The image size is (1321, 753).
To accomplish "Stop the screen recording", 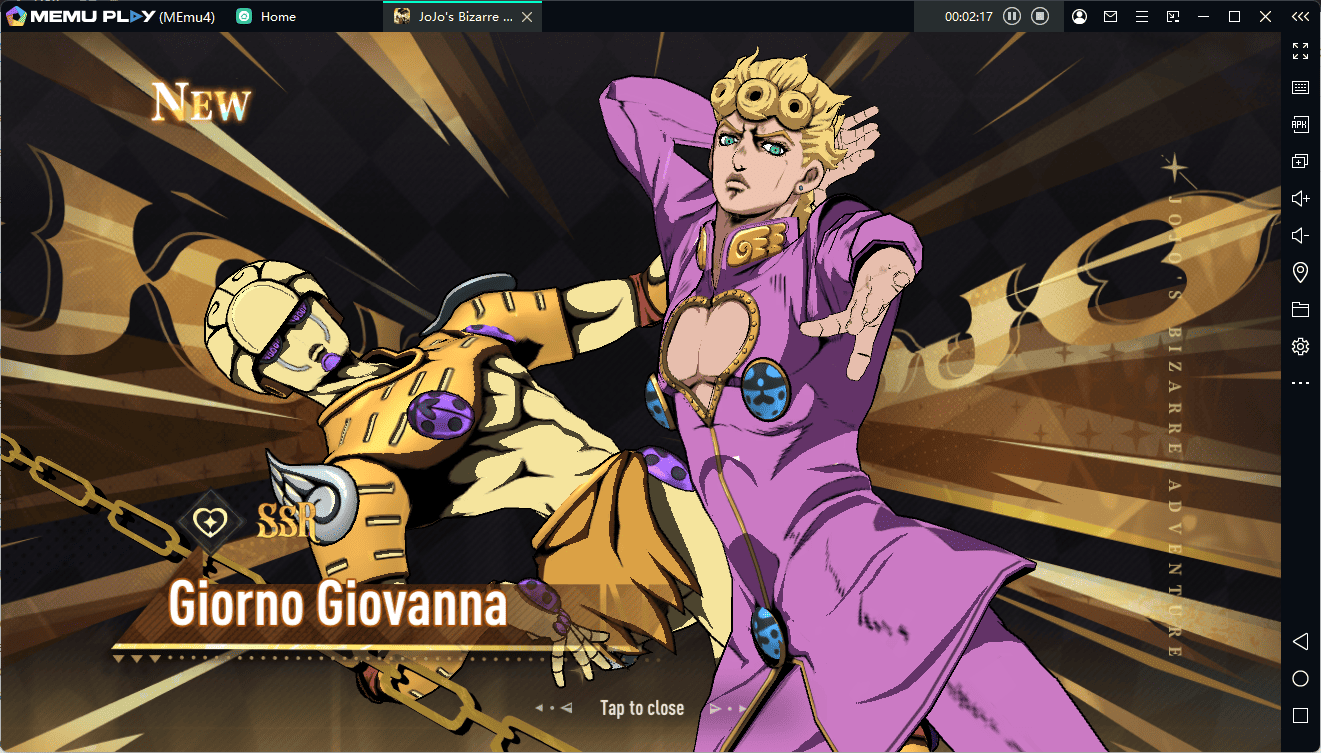I will point(1040,16).
